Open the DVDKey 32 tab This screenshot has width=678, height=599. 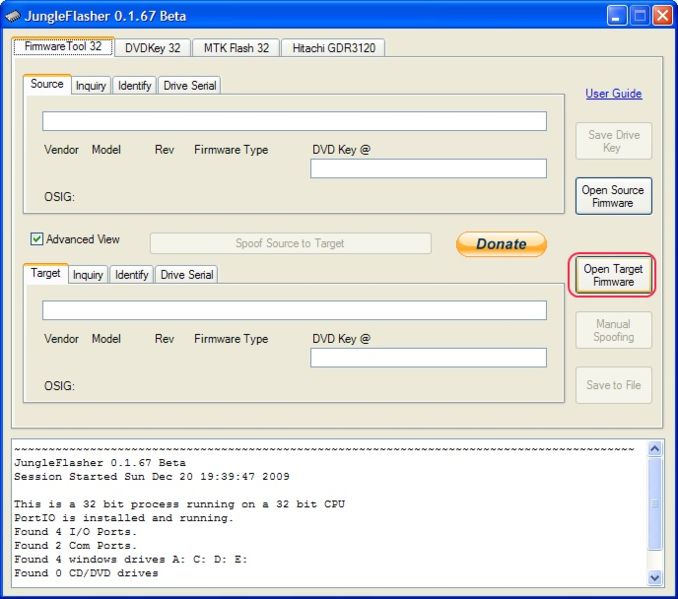[153, 48]
